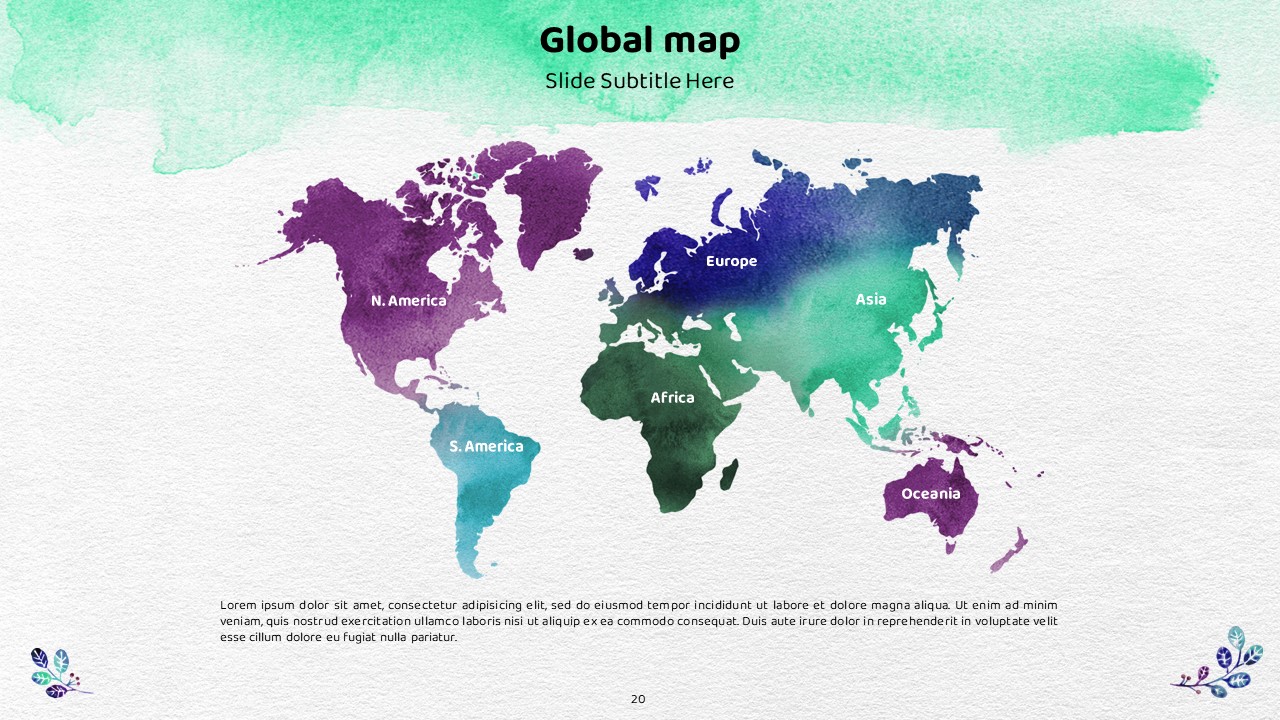Click the "Europe" label on map

click(x=731, y=261)
